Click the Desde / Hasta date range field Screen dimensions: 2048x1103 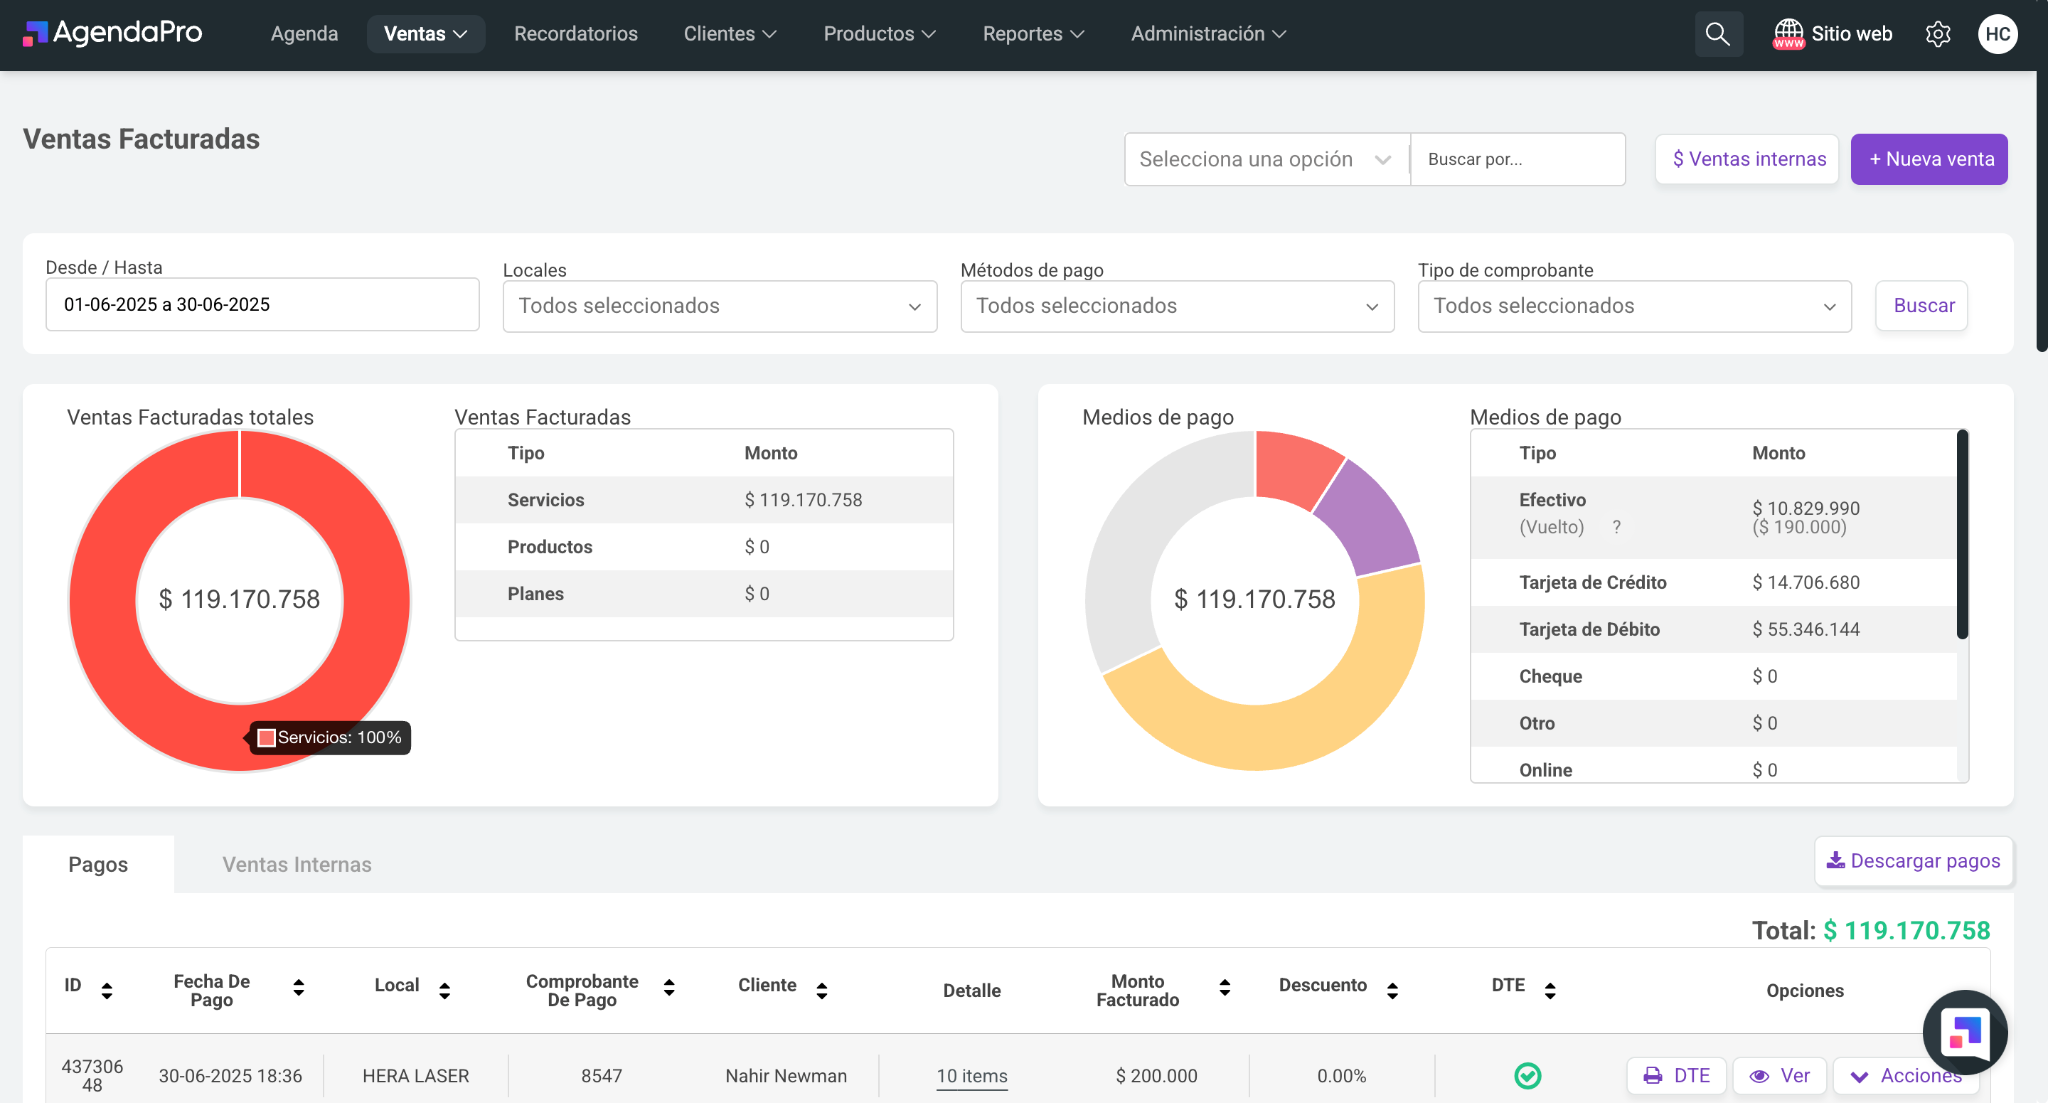262,305
